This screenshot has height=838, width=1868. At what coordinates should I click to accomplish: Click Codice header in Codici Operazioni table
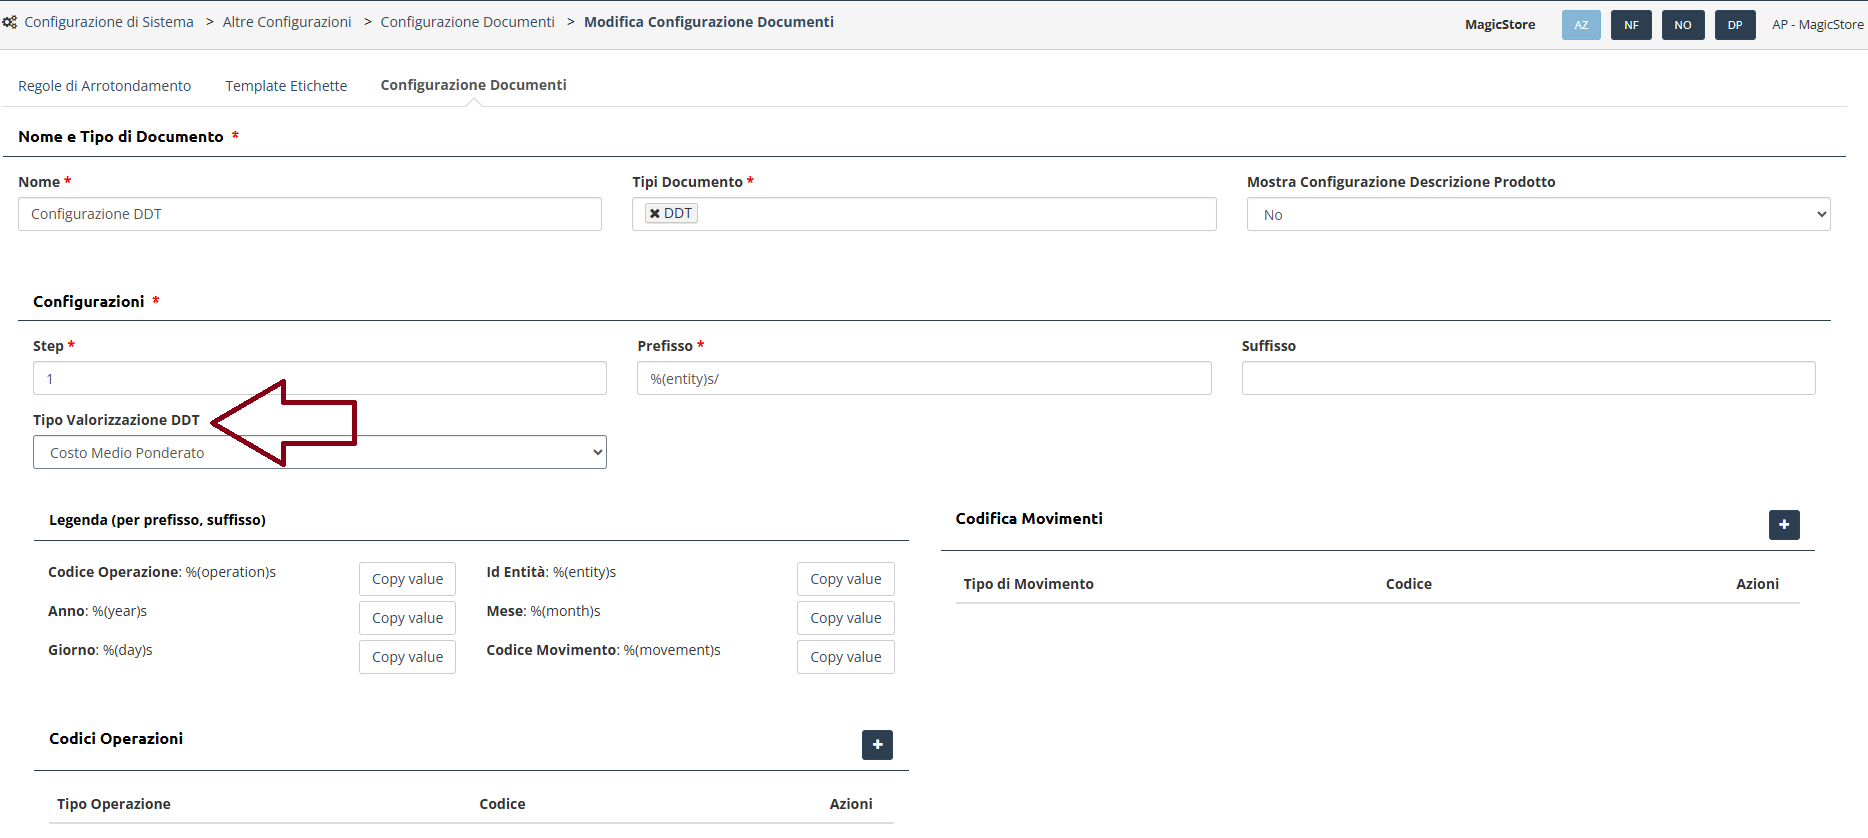coord(502,804)
